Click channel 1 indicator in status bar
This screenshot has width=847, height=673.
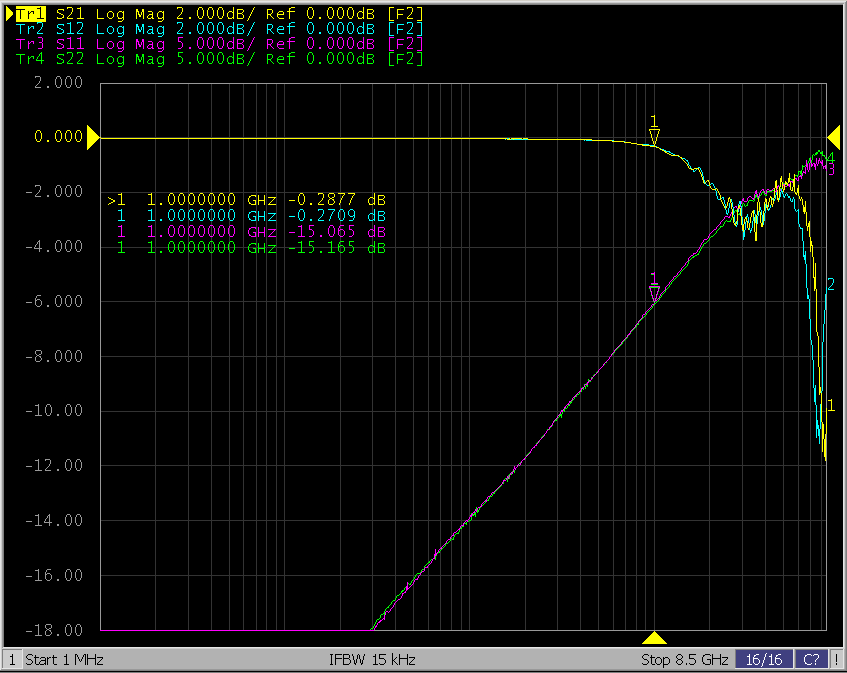[x=12, y=660]
